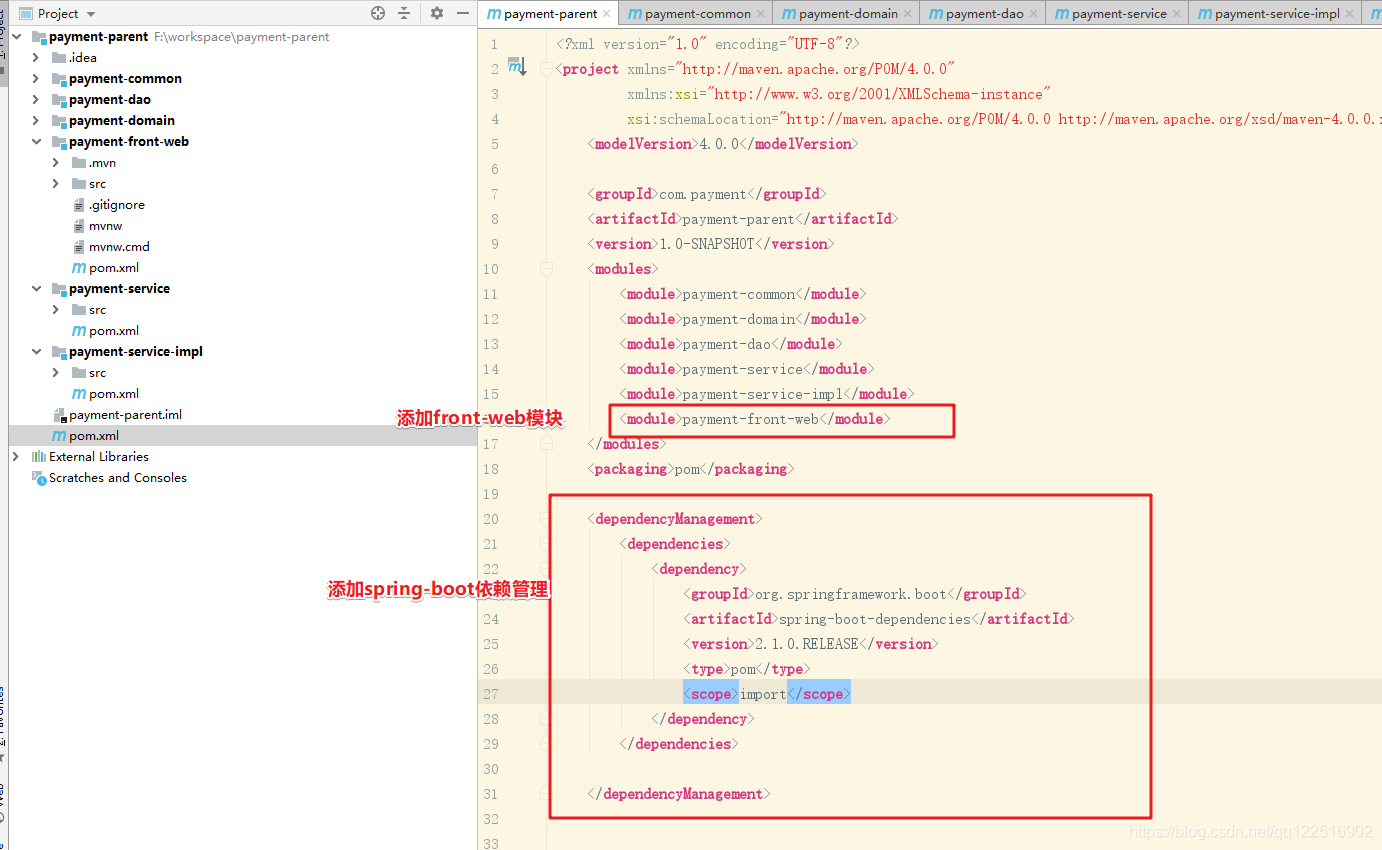Click the mvnw.cmd file icon
Screen dimensions: 1382x850
79,247
